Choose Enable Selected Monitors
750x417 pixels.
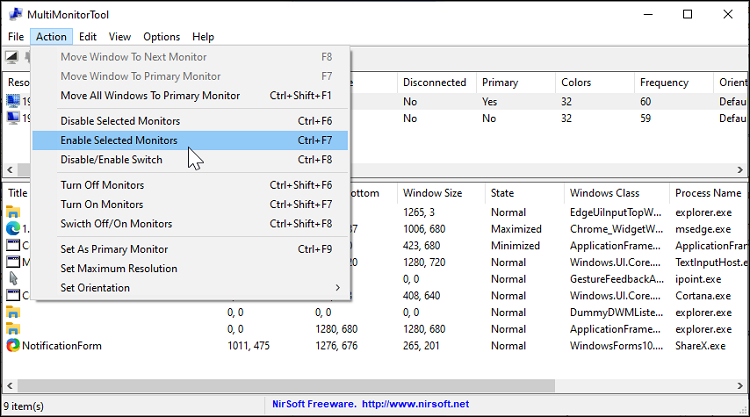click(x=119, y=140)
